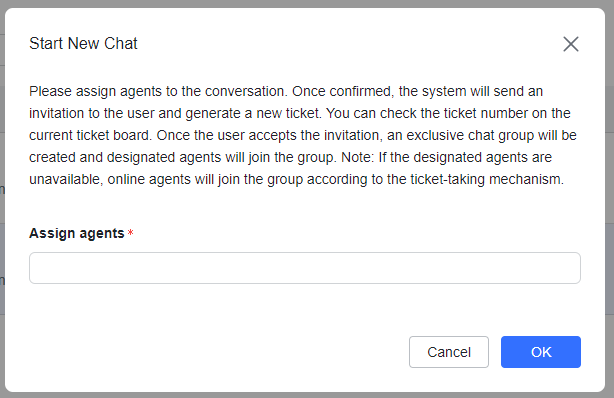The image size is (614, 398).
Task: Close the Start New Chat dialog
Action: (x=571, y=44)
